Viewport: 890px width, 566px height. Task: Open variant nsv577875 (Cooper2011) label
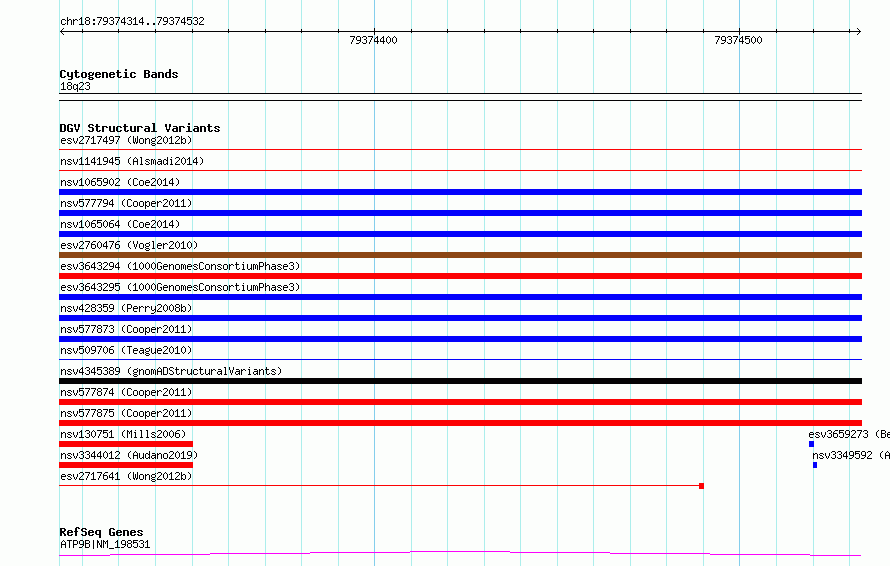[x=126, y=413]
